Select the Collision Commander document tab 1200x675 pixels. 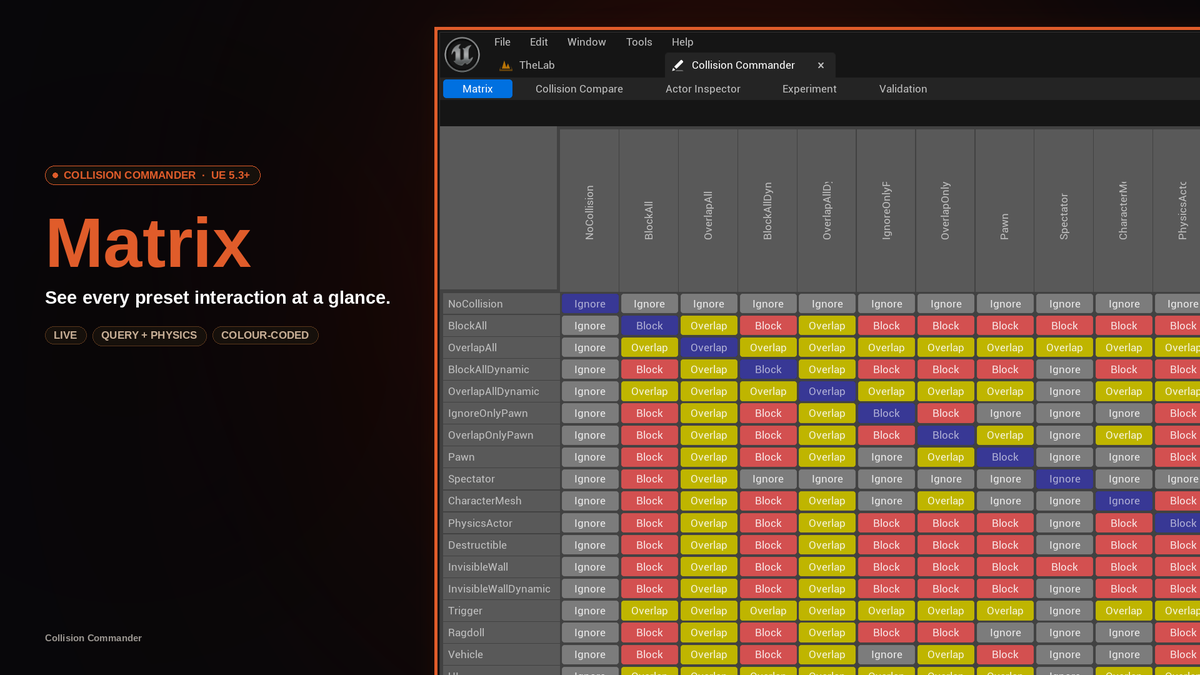pyautogui.click(x=750, y=65)
